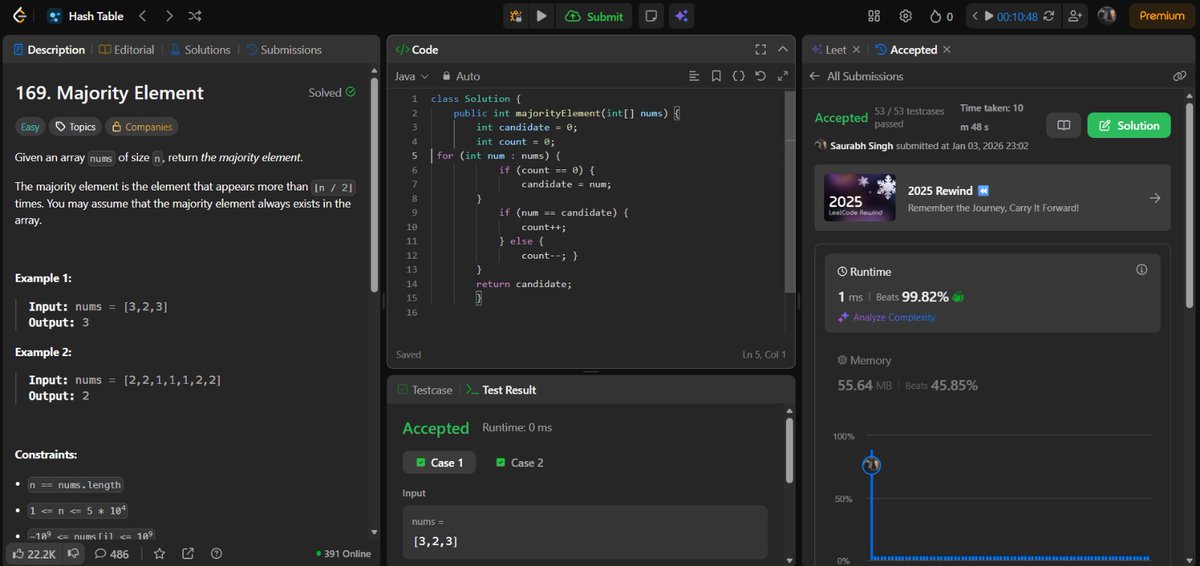Screen dimensions: 1200x566
Task: Enter code editor fullscreen mode
Action: coord(760,49)
